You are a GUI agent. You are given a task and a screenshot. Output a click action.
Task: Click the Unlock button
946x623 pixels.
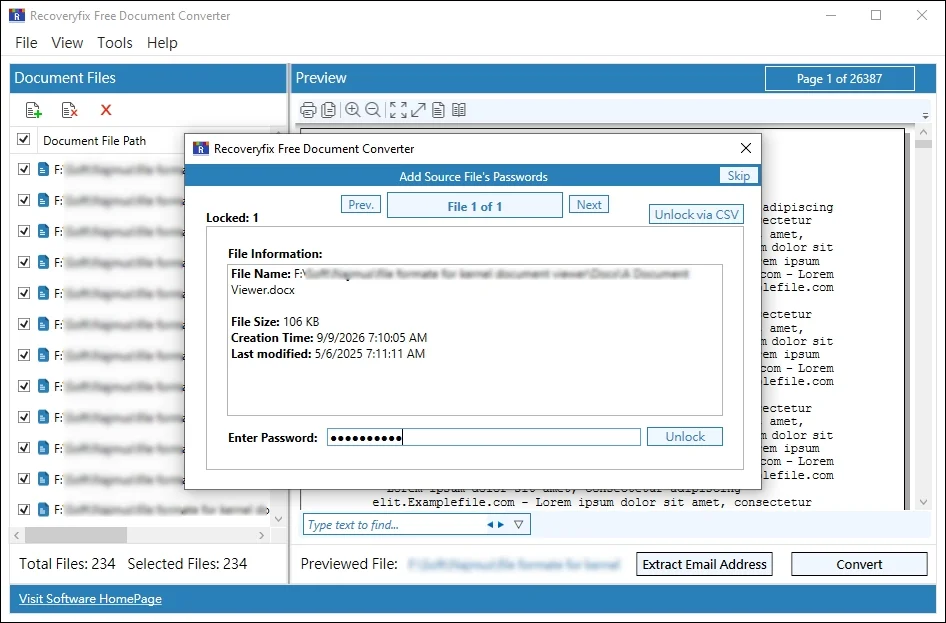coord(685,437)
